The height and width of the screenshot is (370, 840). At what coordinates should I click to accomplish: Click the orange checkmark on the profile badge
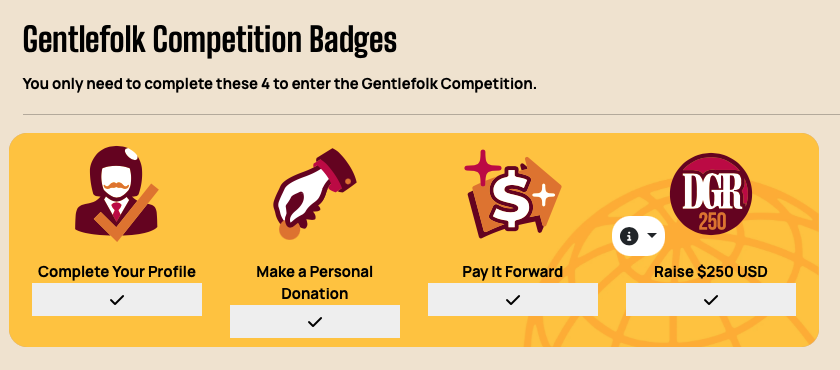[x=126, y=213]
